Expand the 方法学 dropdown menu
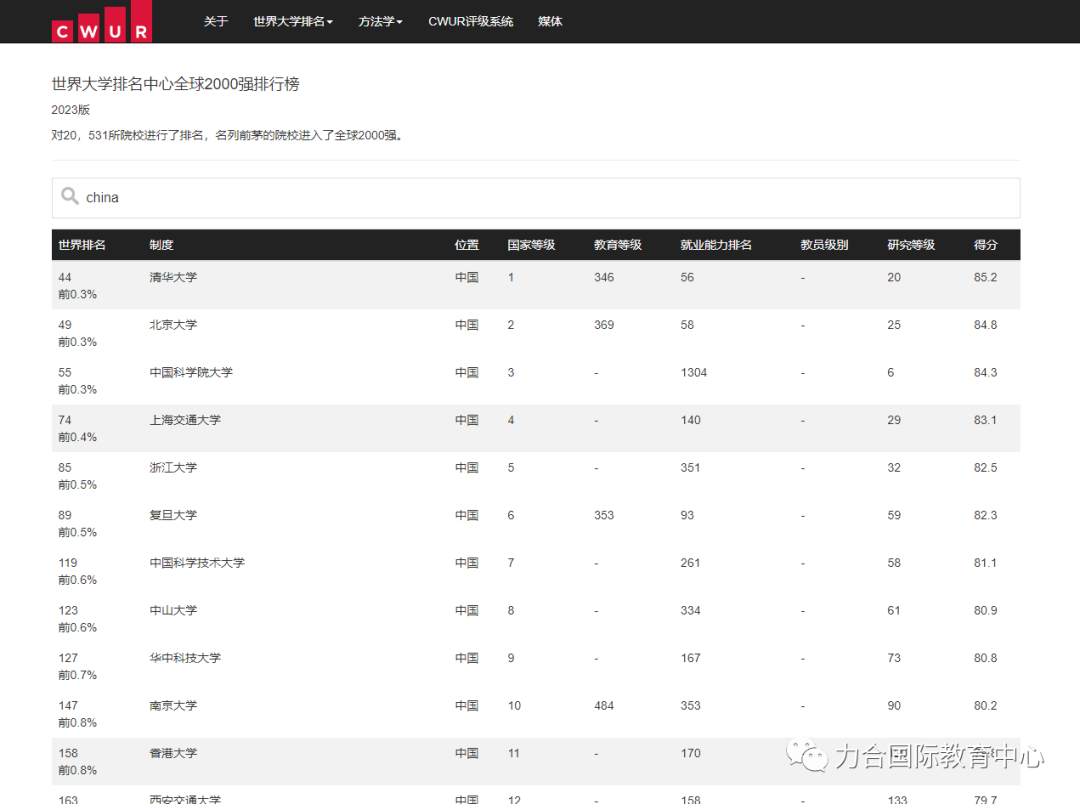This screenshot has height=804, width=1080. 380,21
